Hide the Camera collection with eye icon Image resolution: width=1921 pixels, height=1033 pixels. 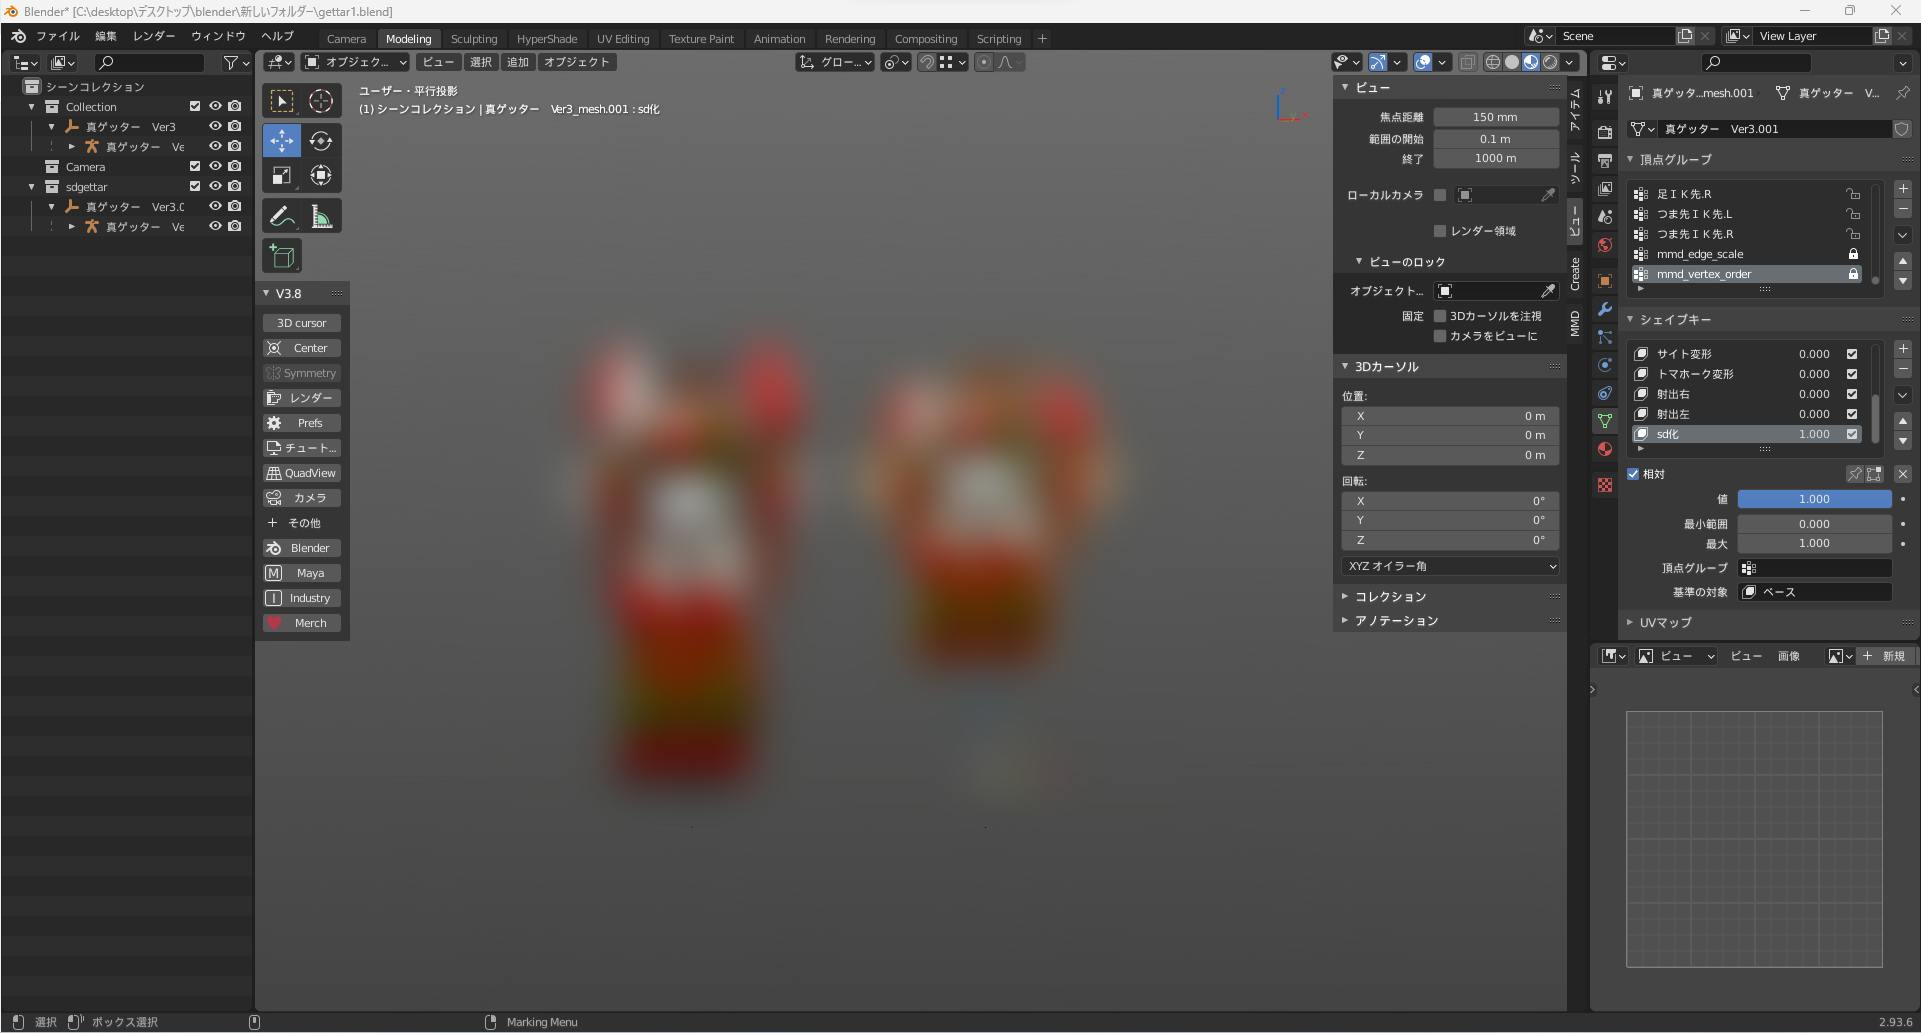[x=215, y=166]
